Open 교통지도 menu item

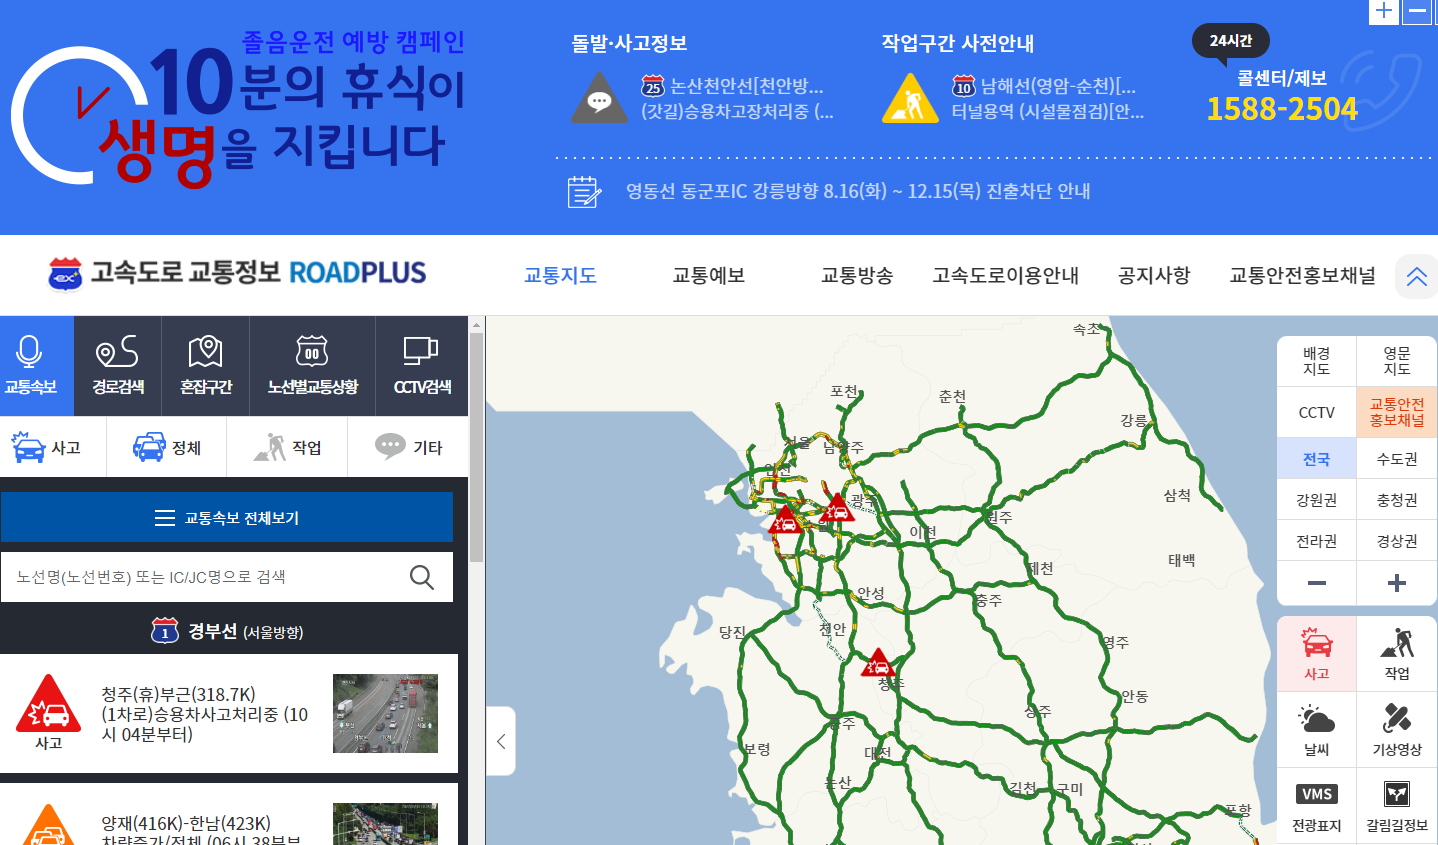560,275
